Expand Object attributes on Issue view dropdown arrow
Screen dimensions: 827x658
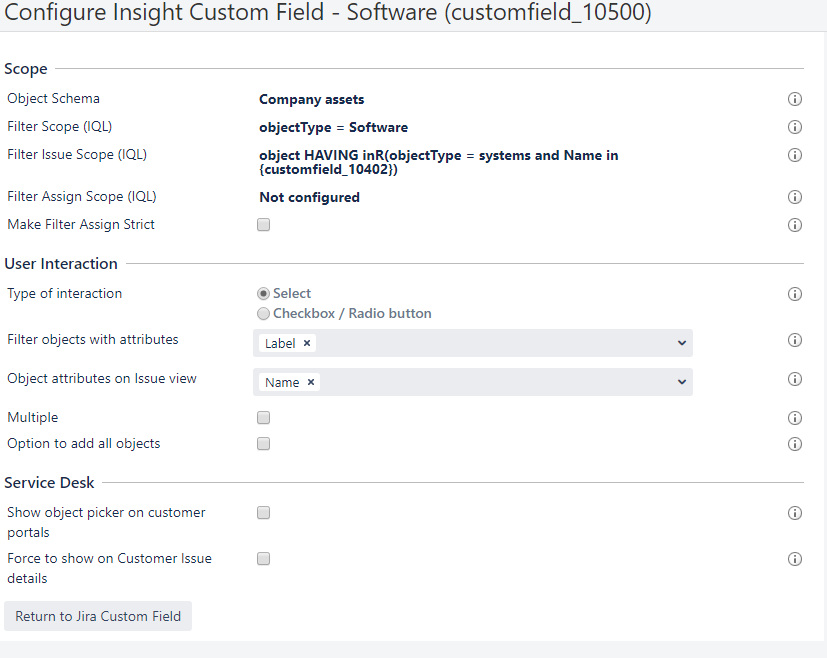681,382
